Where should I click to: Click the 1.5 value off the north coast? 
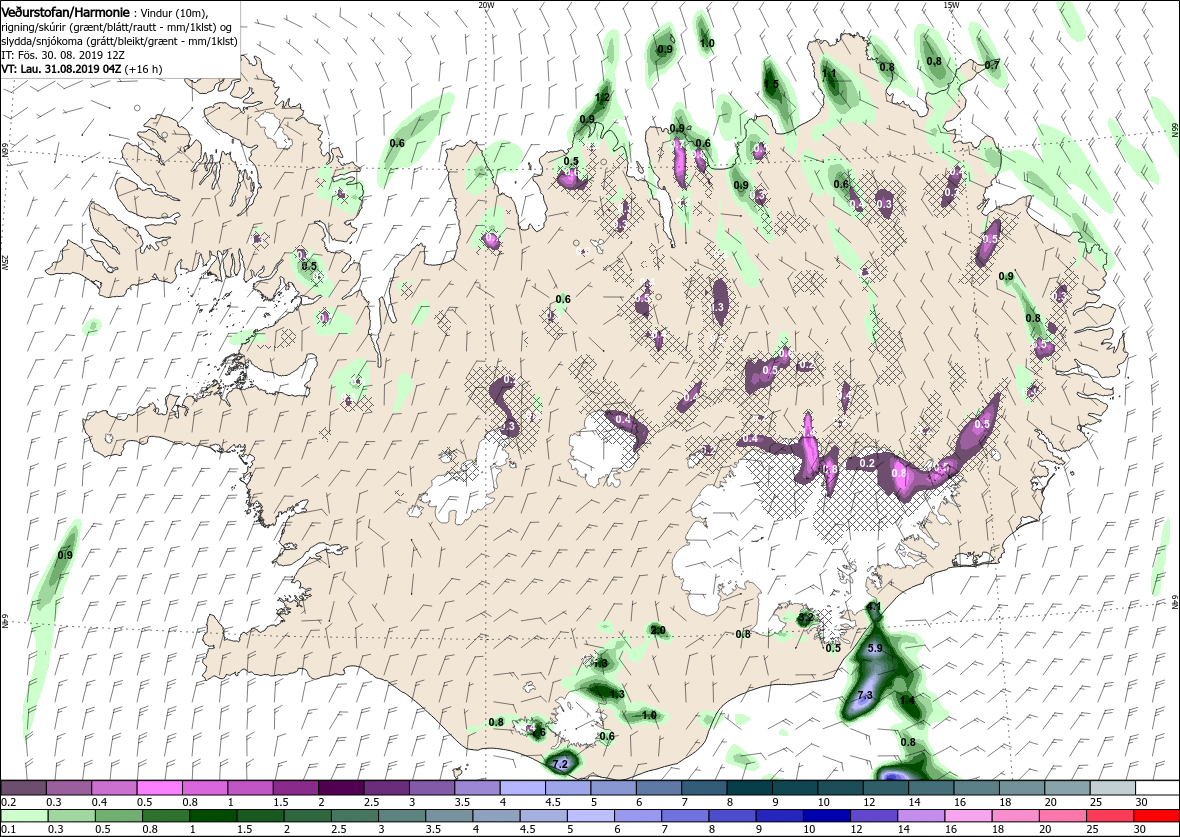click(x=771, y=84)
